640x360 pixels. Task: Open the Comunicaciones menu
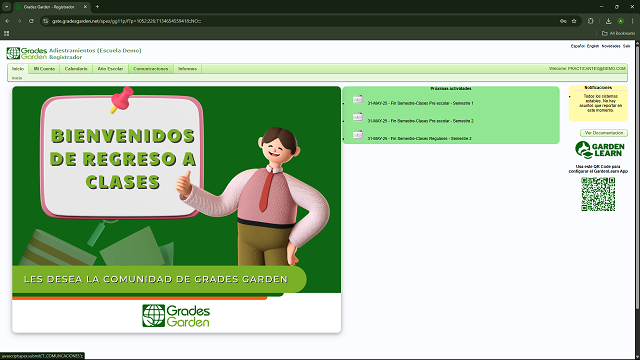(151, 69)
